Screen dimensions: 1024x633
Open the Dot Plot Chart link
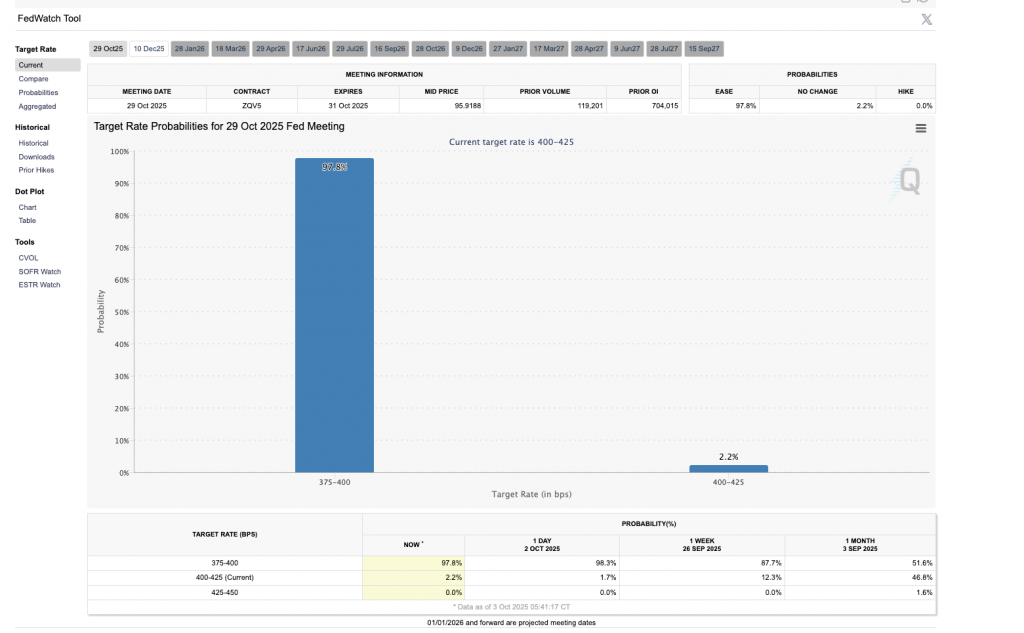pos(27,207)
